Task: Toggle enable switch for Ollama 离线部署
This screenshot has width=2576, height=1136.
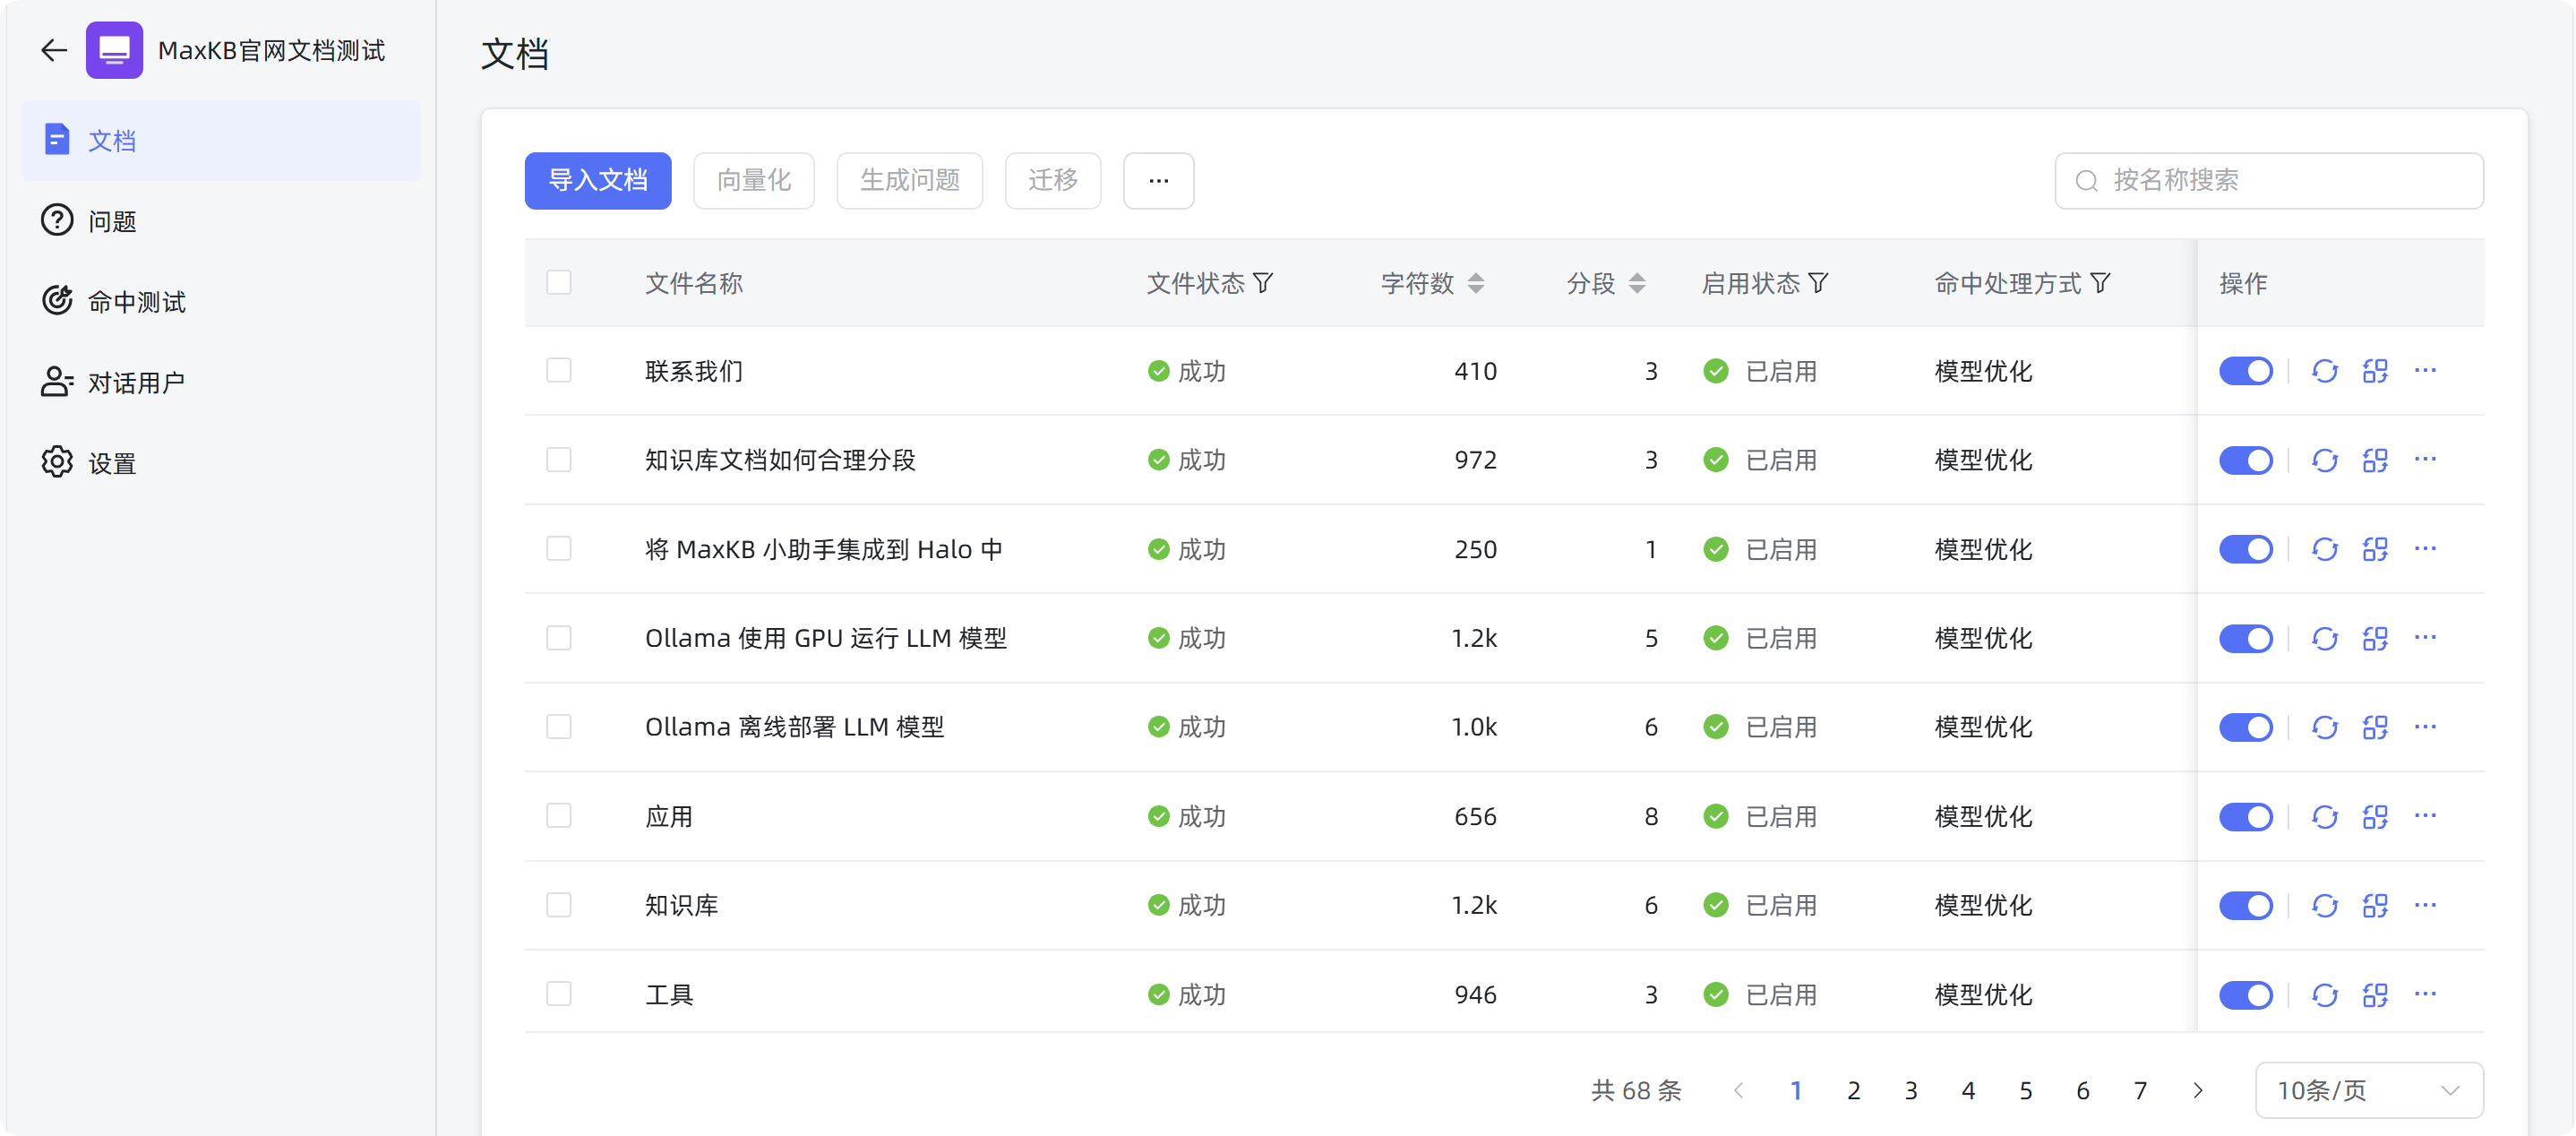Action: (2246, 727)
